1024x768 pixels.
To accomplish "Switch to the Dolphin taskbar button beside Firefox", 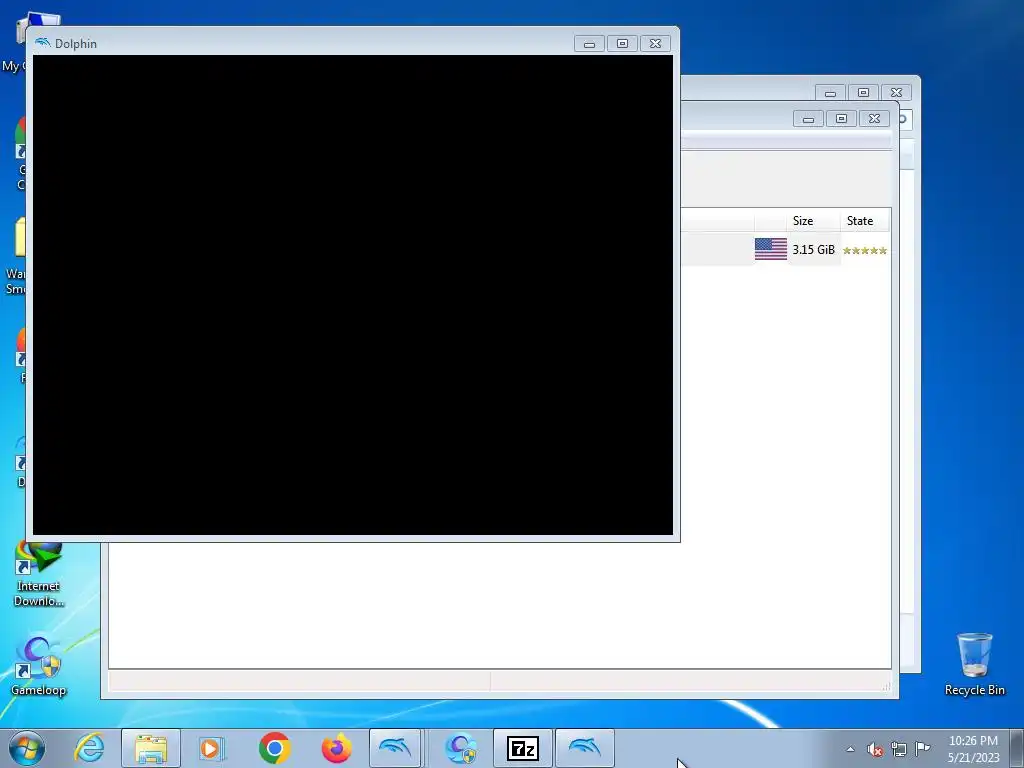I will tap(396, 748).
